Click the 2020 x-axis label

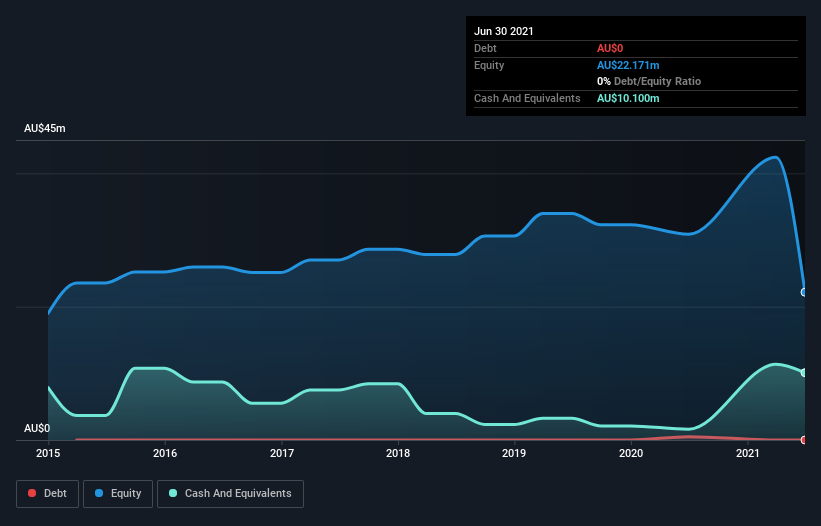pos(631,454)
